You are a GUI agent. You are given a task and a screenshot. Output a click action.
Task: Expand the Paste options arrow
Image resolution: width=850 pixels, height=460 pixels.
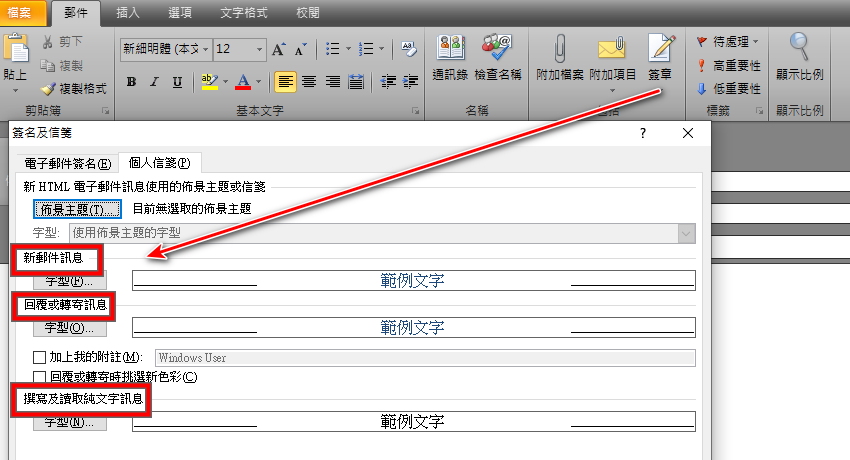click(x=15, y=88)
